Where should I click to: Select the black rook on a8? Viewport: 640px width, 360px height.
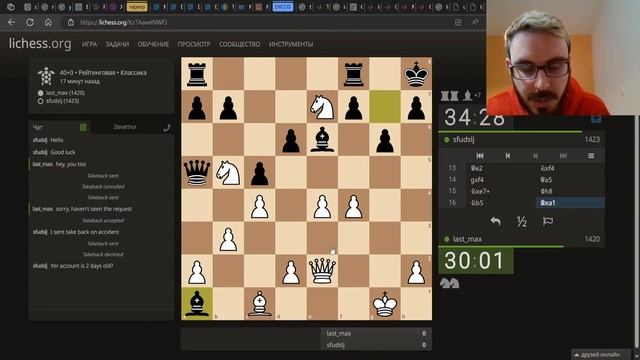click(197, 74)
